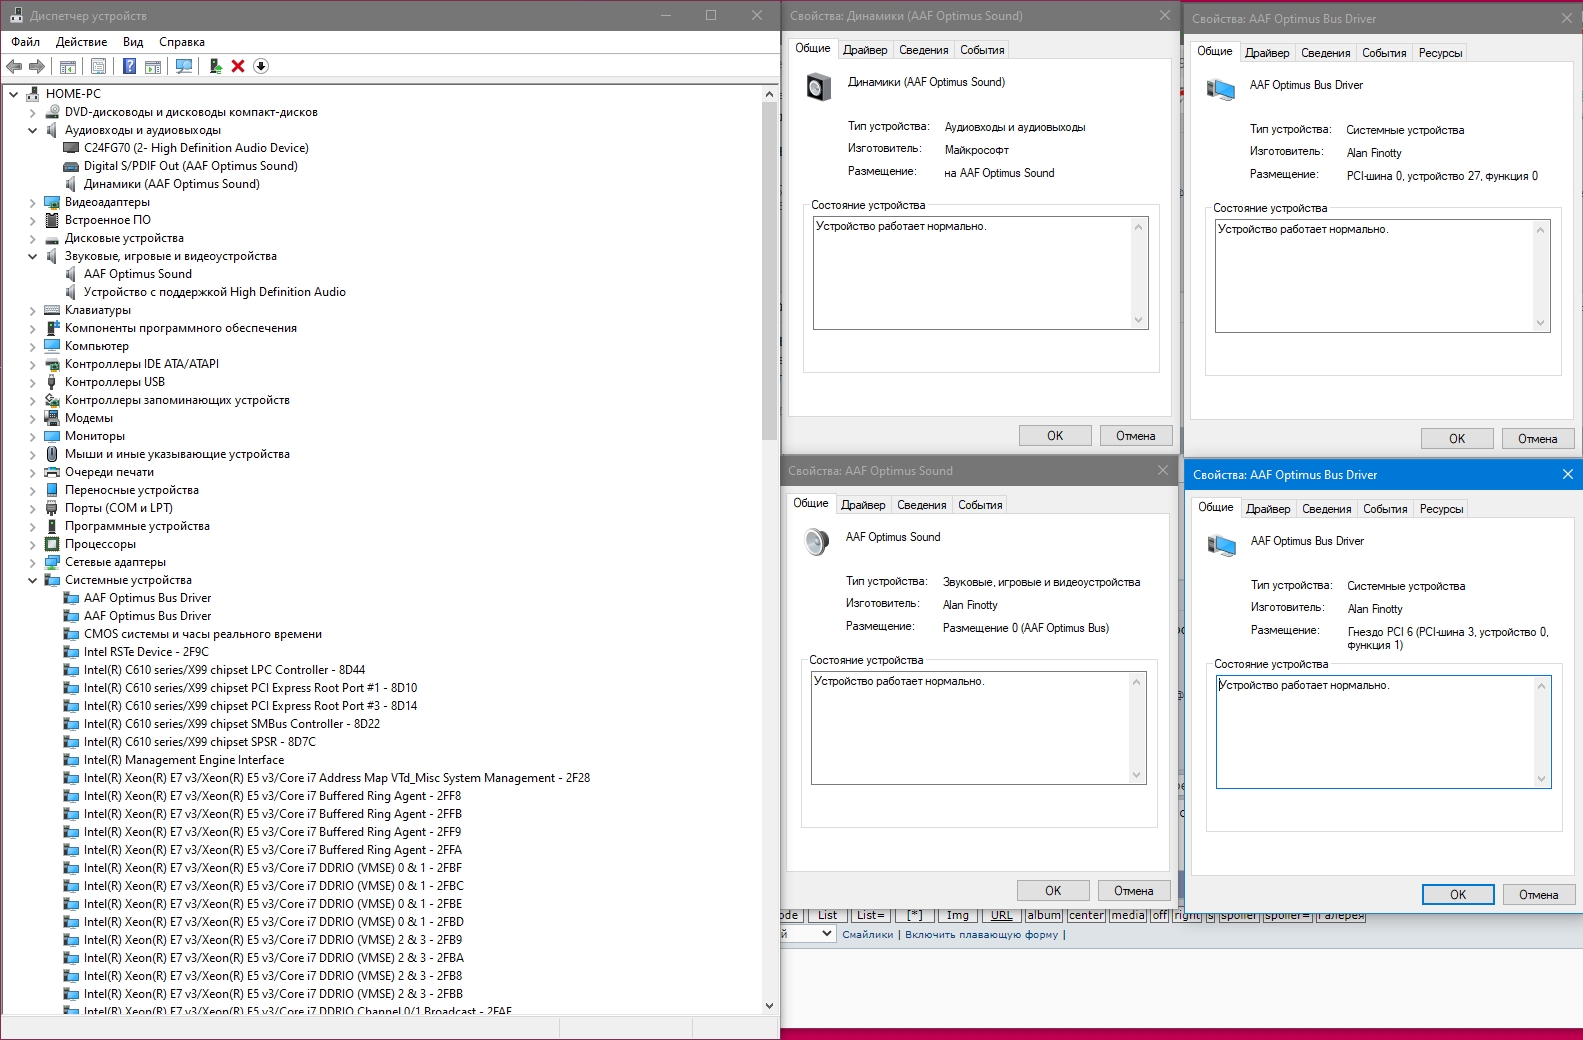Click the URL formatting button
Screen dimensions: 1583x1040
click(1002, 915)
